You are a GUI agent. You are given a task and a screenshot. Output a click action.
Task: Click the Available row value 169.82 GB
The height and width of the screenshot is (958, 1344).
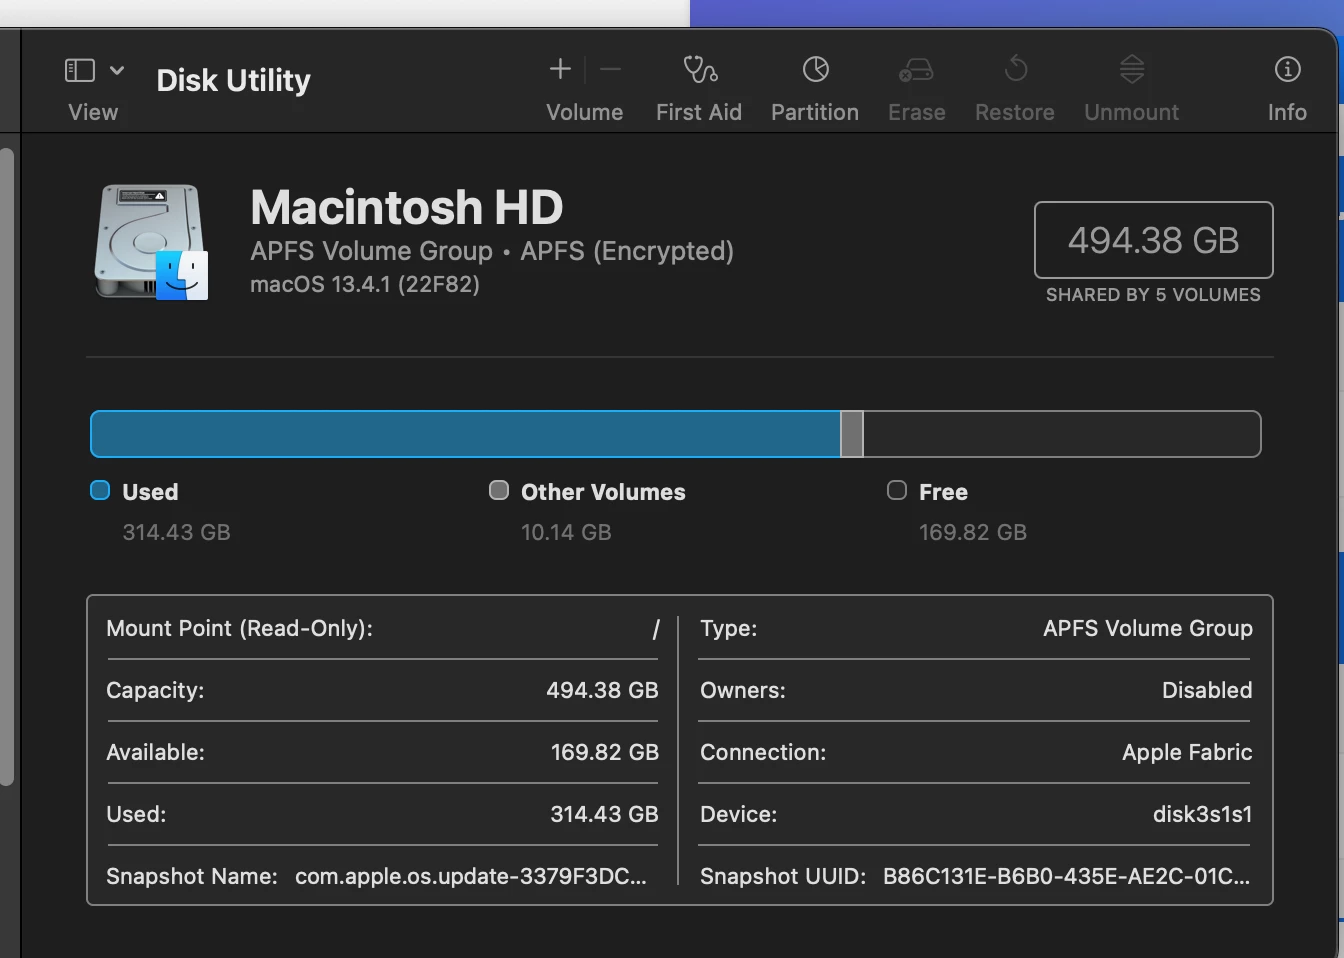click(x=605, y=752)
